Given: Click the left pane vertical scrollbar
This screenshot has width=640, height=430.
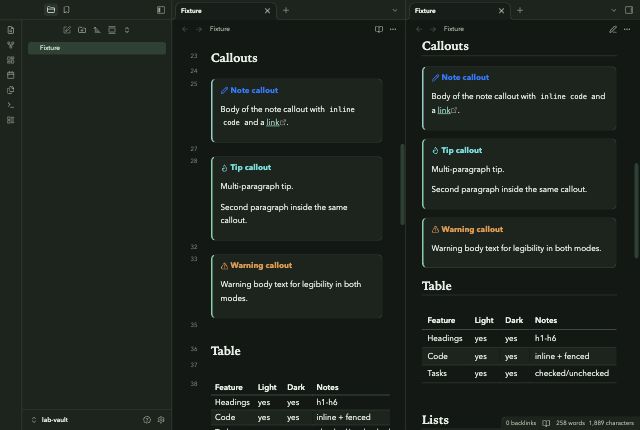Looking at the screenshot, I should pyautogui.click(x=402, y=184).
